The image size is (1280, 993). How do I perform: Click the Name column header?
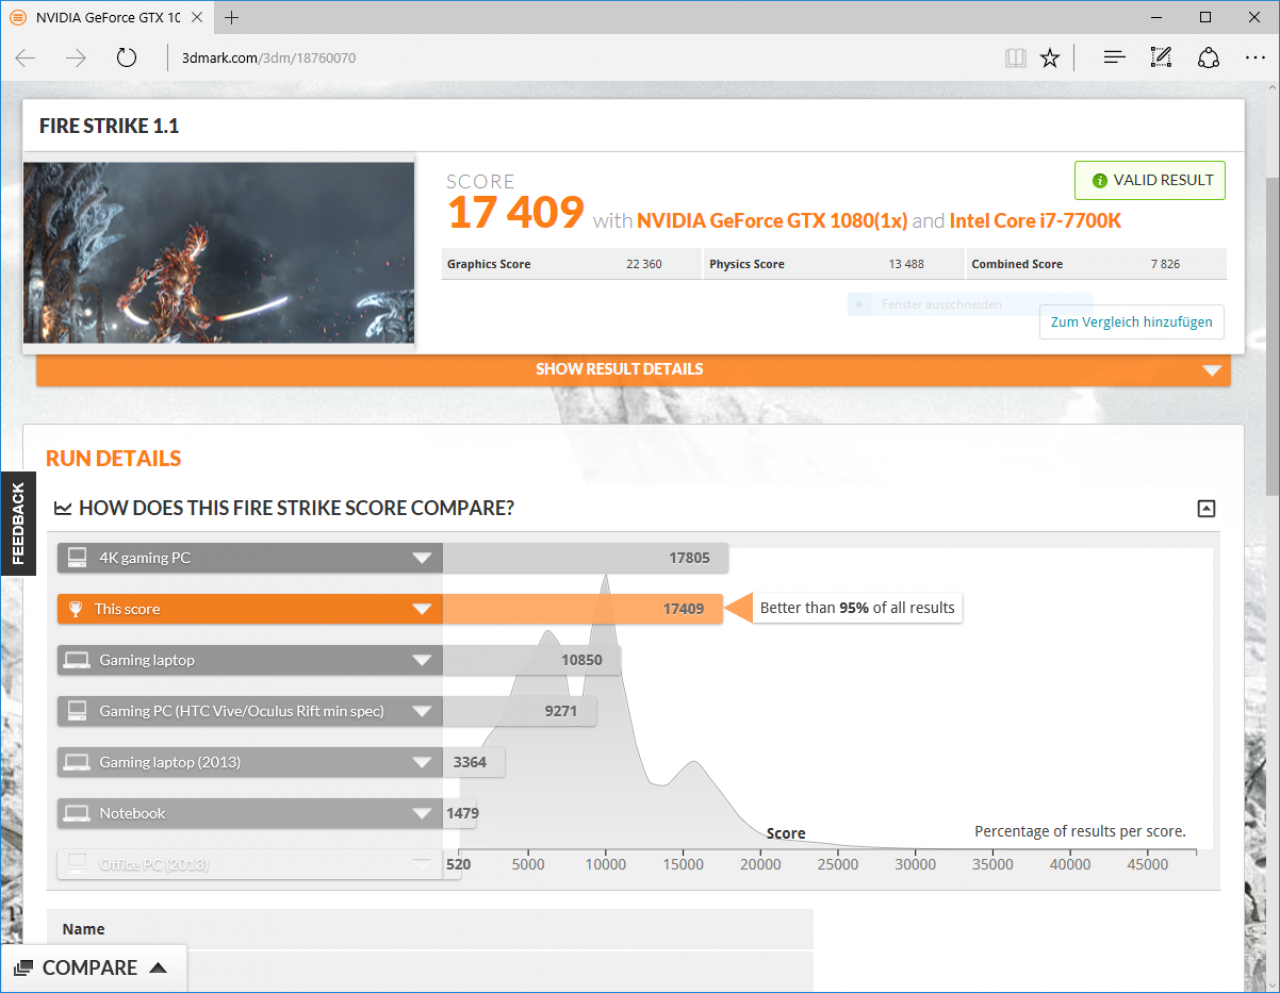(x=84, y=929)
